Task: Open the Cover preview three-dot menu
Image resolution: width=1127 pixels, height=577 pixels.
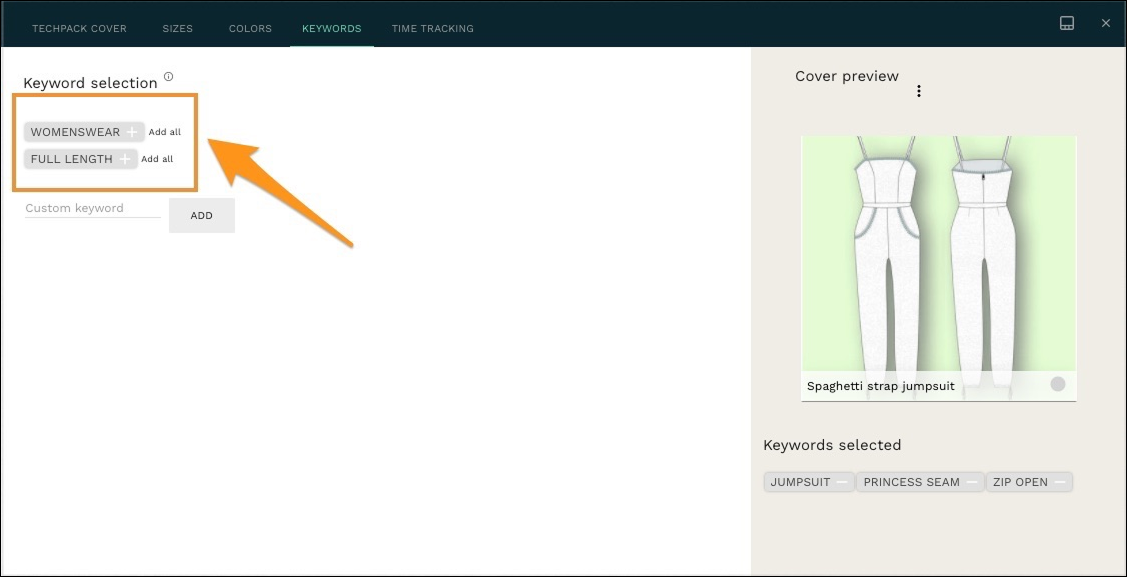Action: click(x=918, y=91)
